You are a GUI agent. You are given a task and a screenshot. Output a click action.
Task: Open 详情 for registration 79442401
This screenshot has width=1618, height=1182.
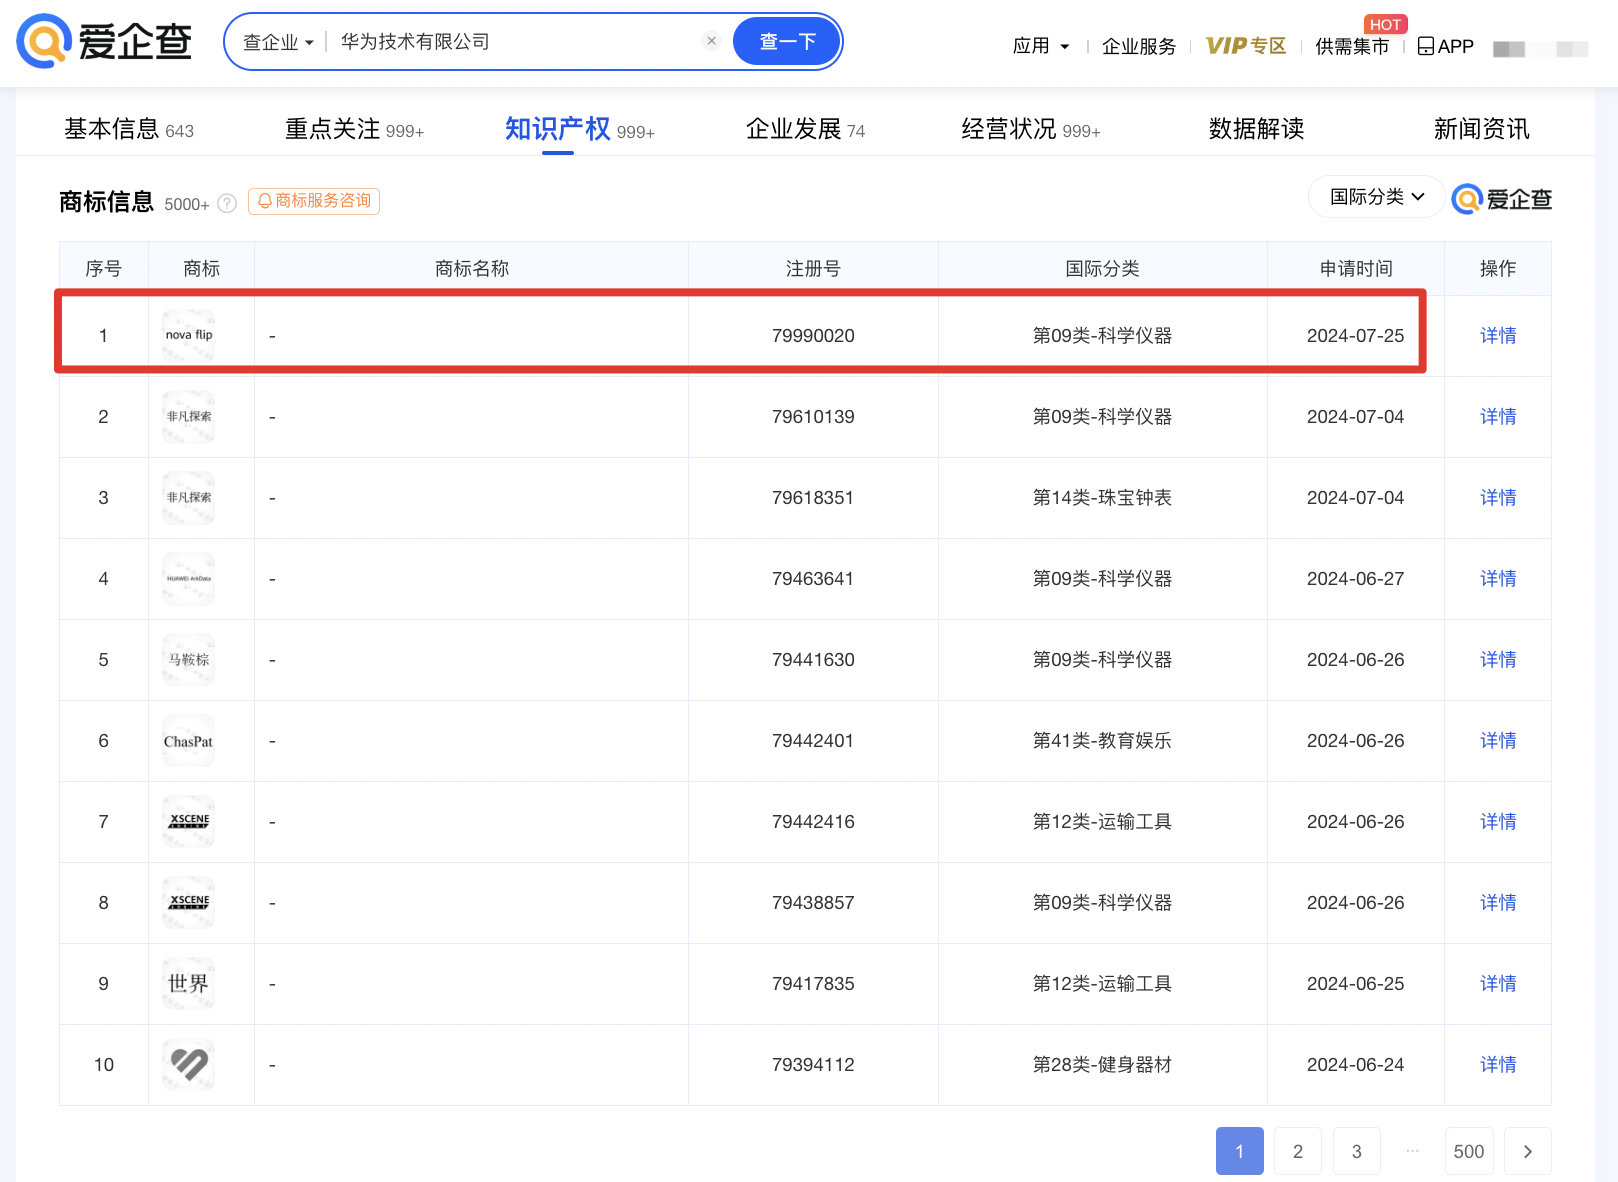[x=1497, y=740]
